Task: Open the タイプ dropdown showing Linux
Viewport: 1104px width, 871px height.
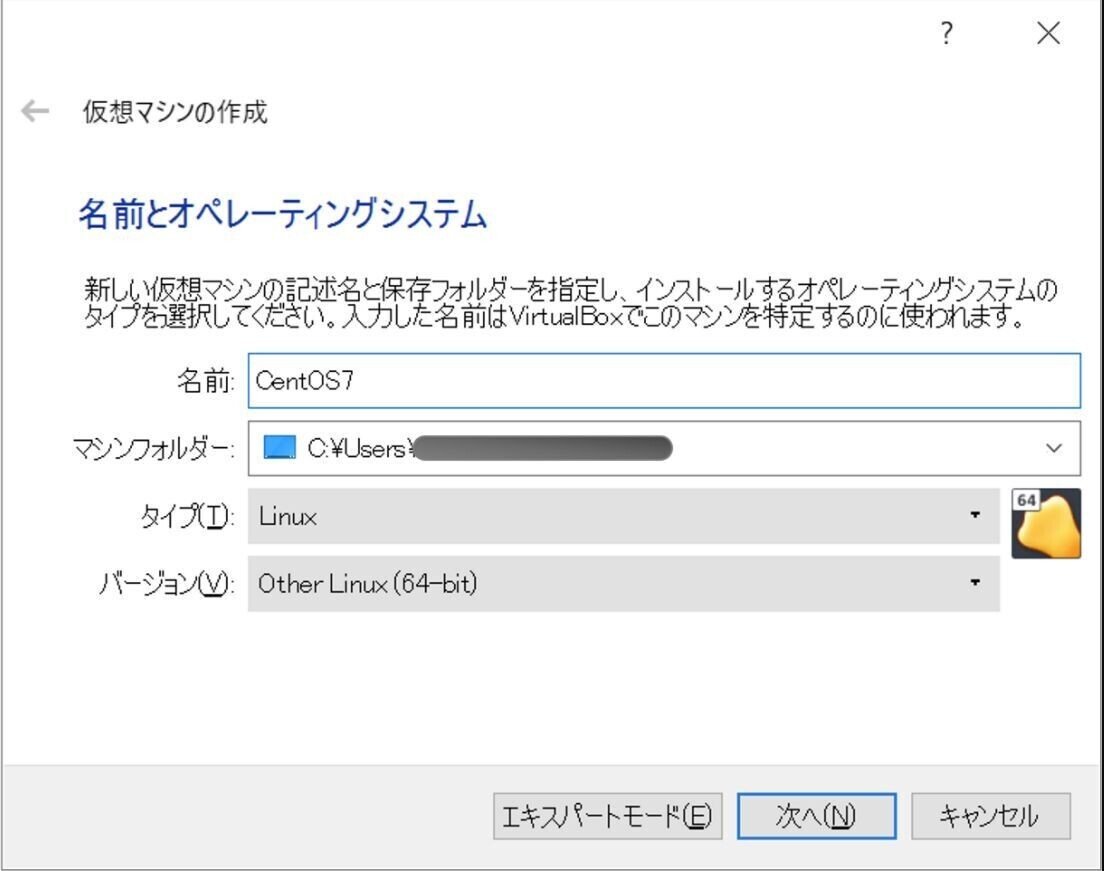Action: (x=624, y=516)
